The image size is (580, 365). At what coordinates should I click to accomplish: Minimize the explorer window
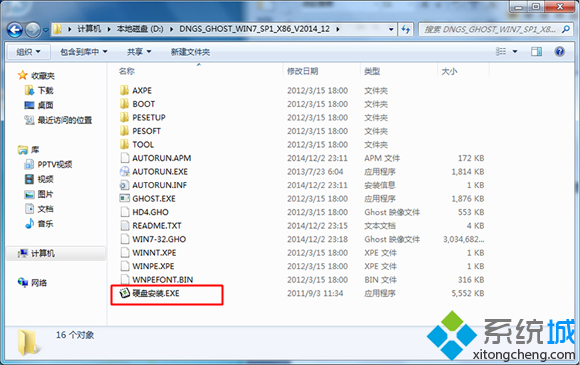click(x=519, y=6)
